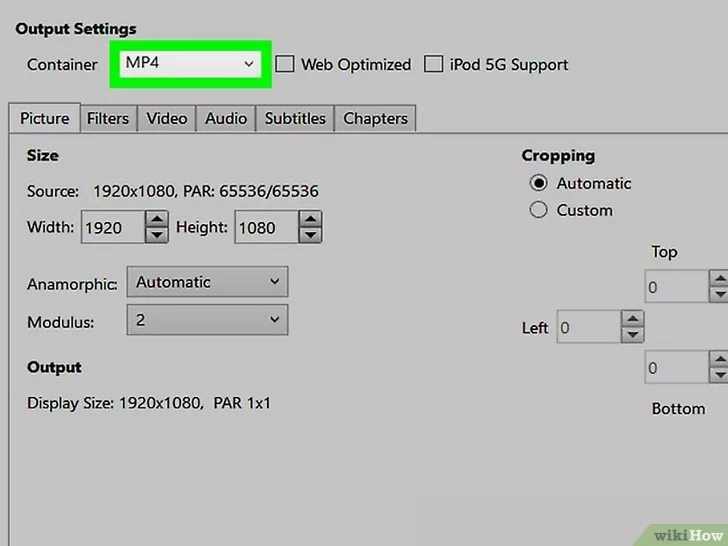Switch to the Picture tab
Screen dimensions: 728x546
45,118
